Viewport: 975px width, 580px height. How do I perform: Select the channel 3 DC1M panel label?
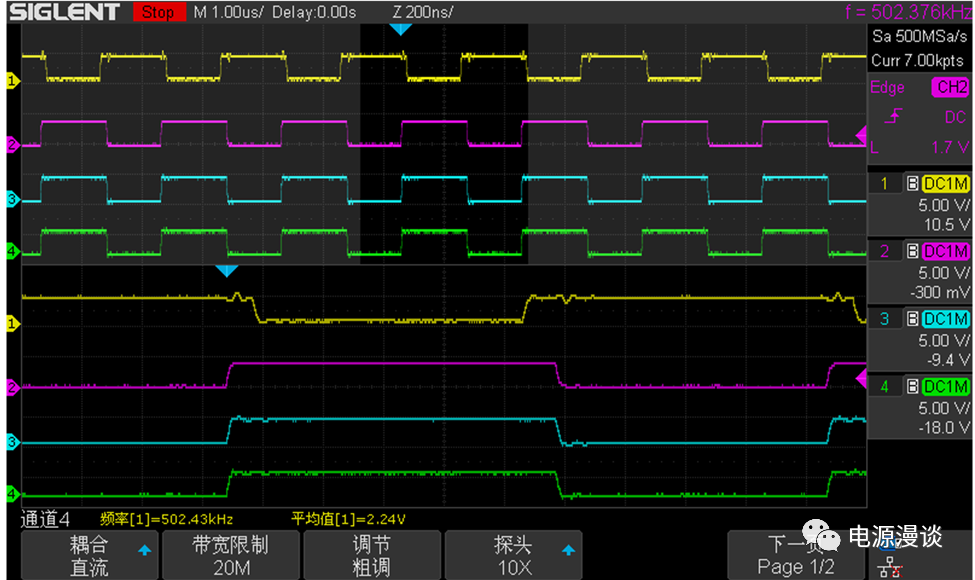945,319
